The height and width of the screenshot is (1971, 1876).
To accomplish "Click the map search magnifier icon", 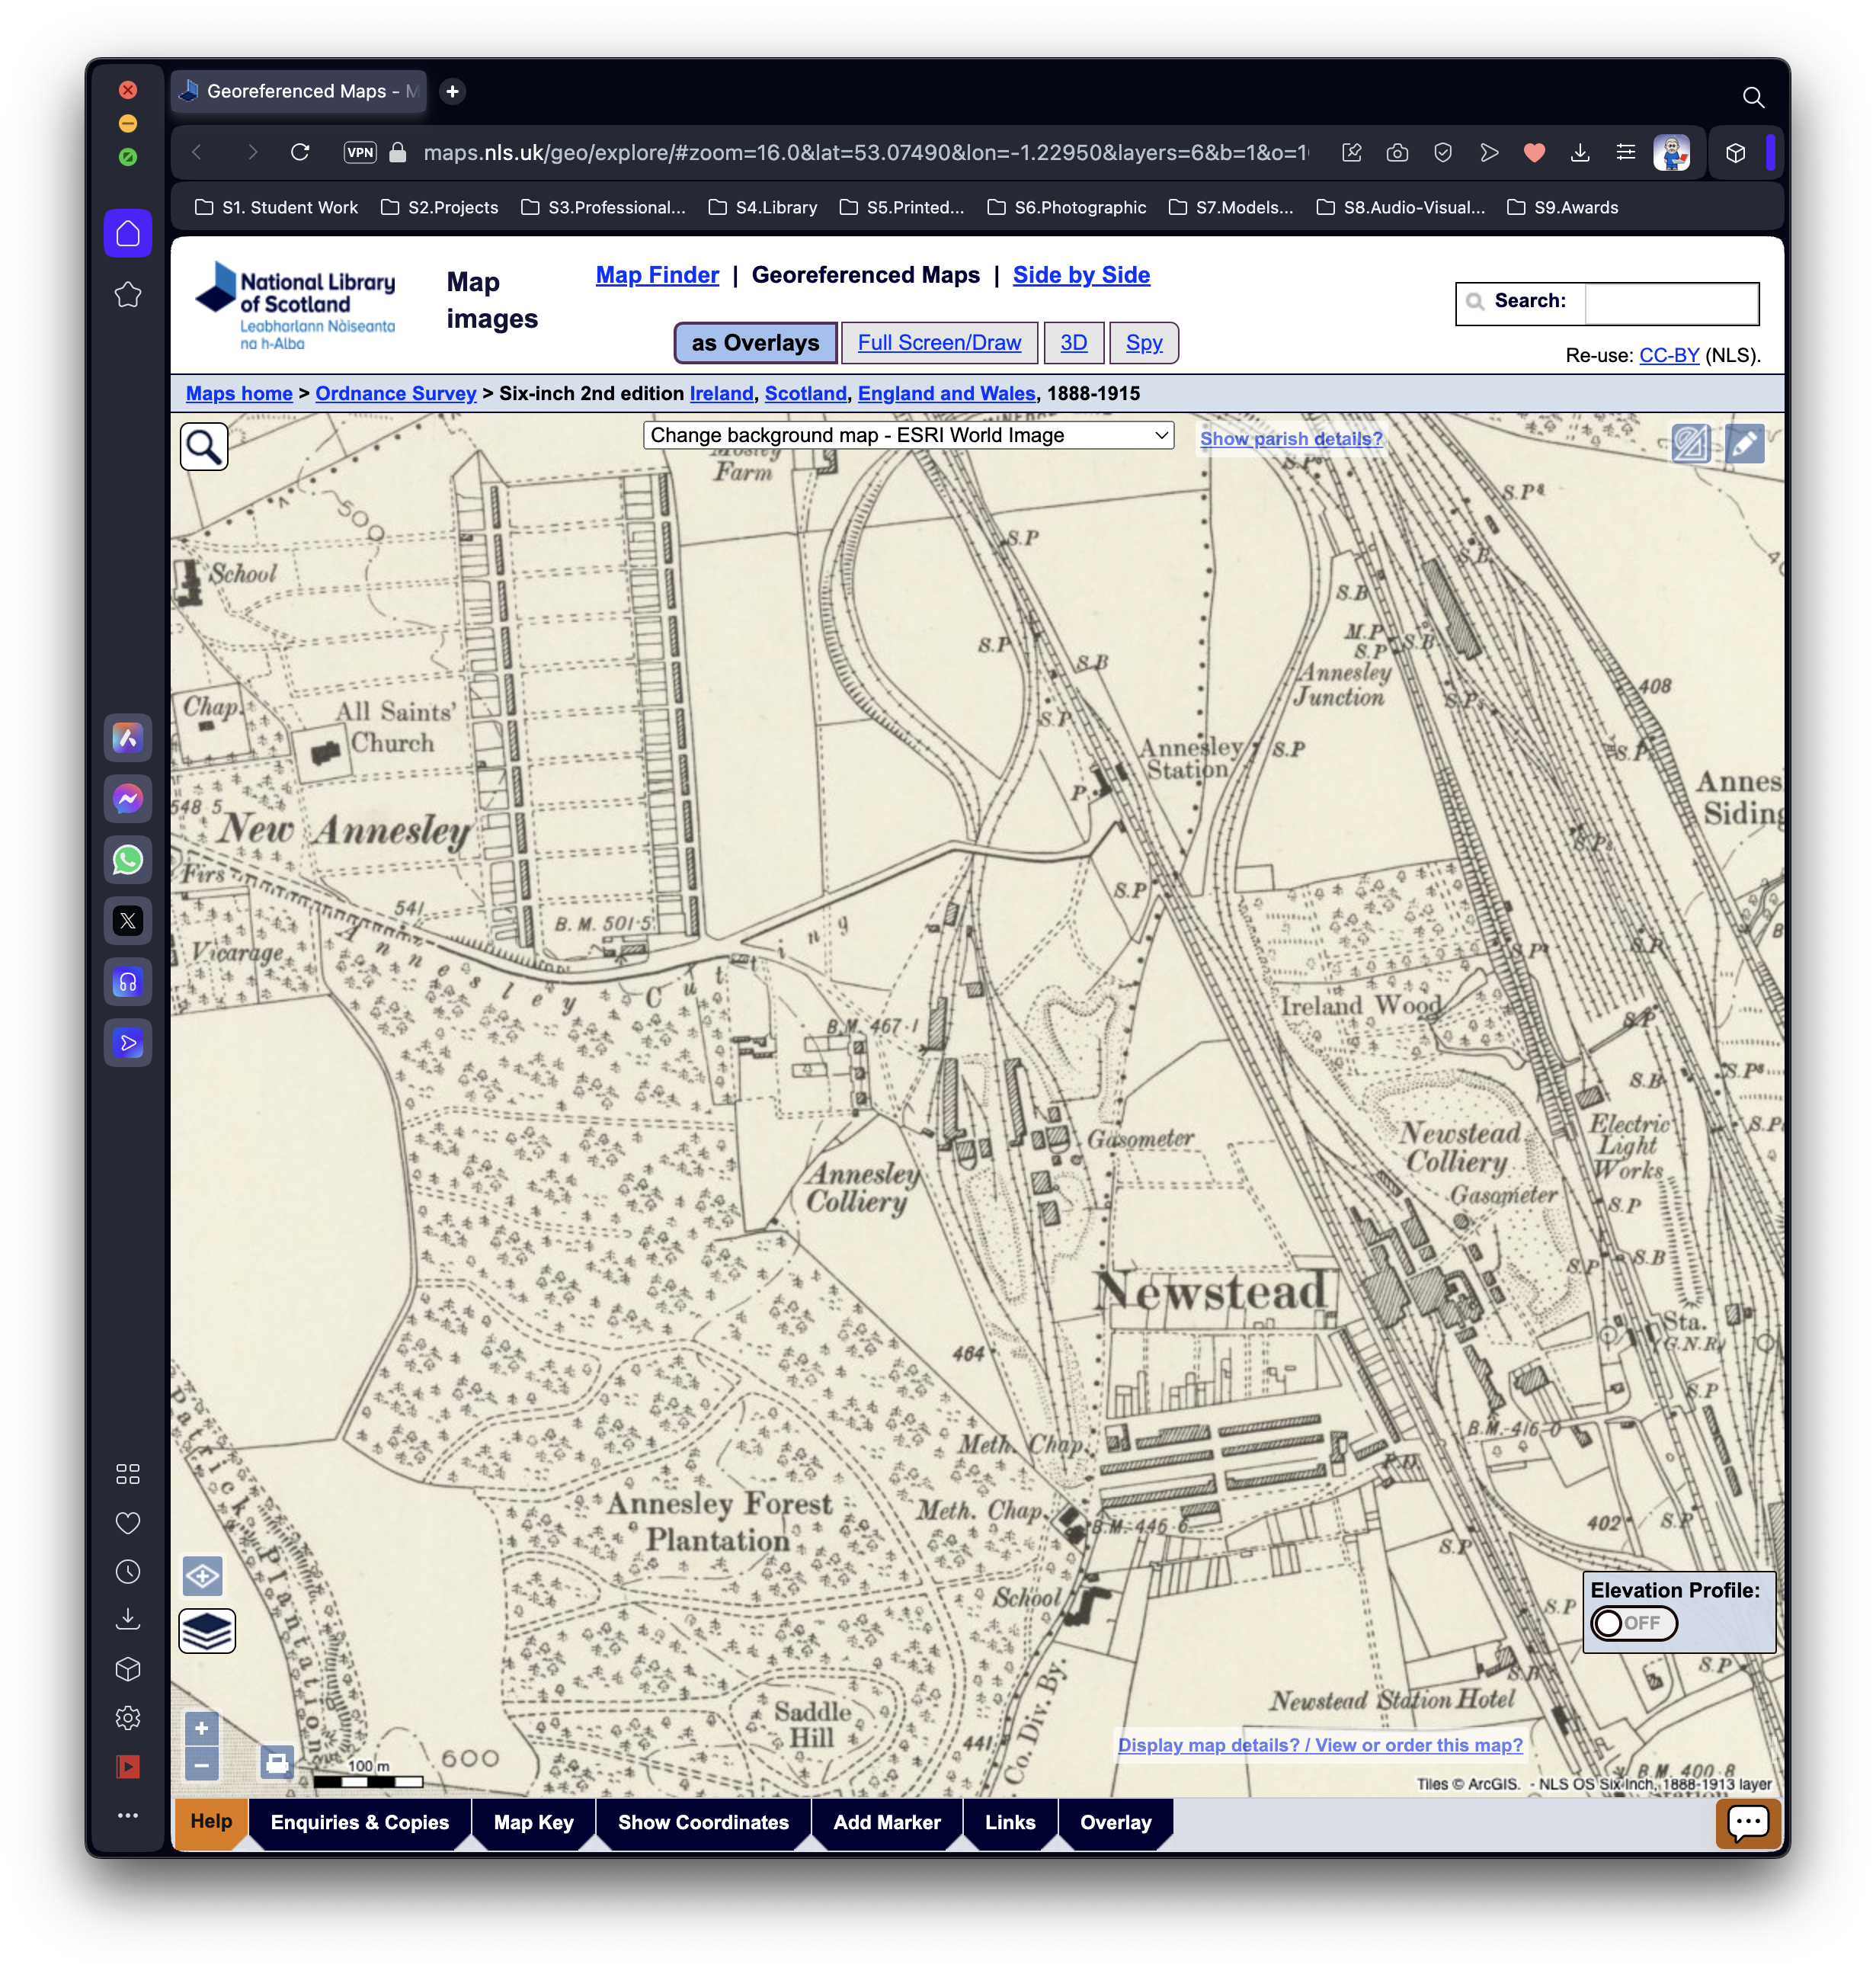I will point(204,446).
